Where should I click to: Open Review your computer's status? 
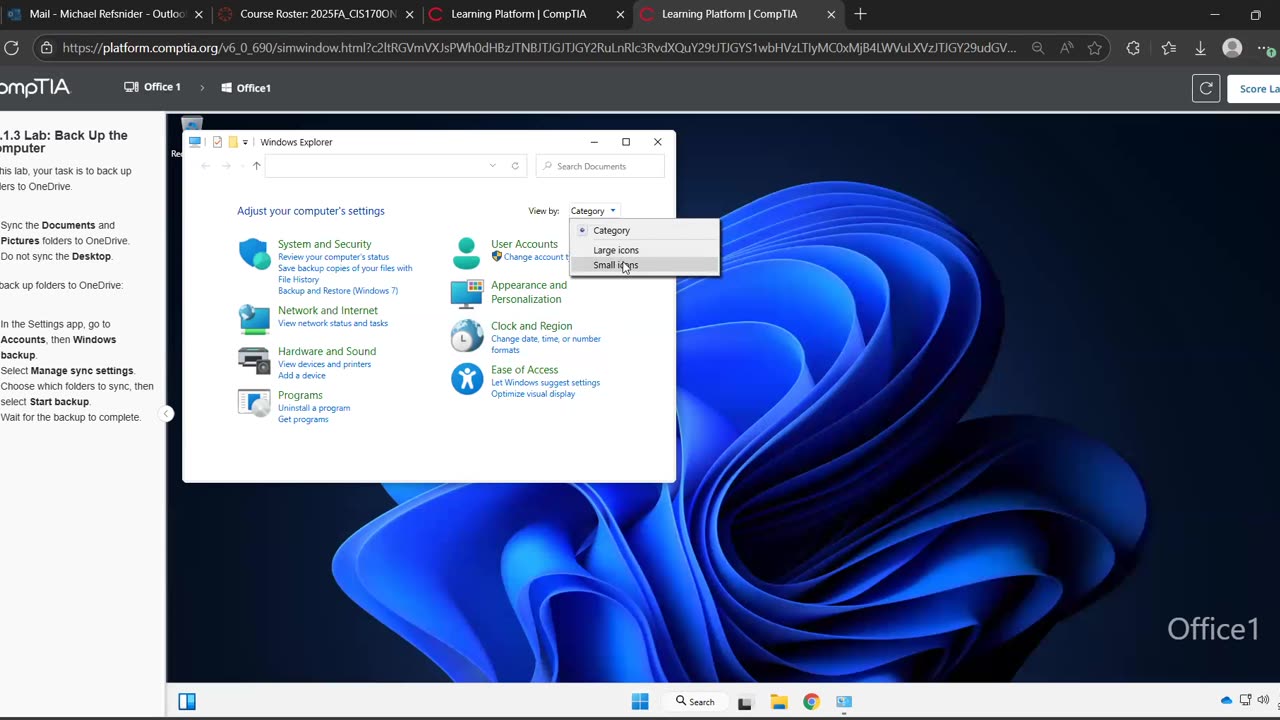coord(333,257)
